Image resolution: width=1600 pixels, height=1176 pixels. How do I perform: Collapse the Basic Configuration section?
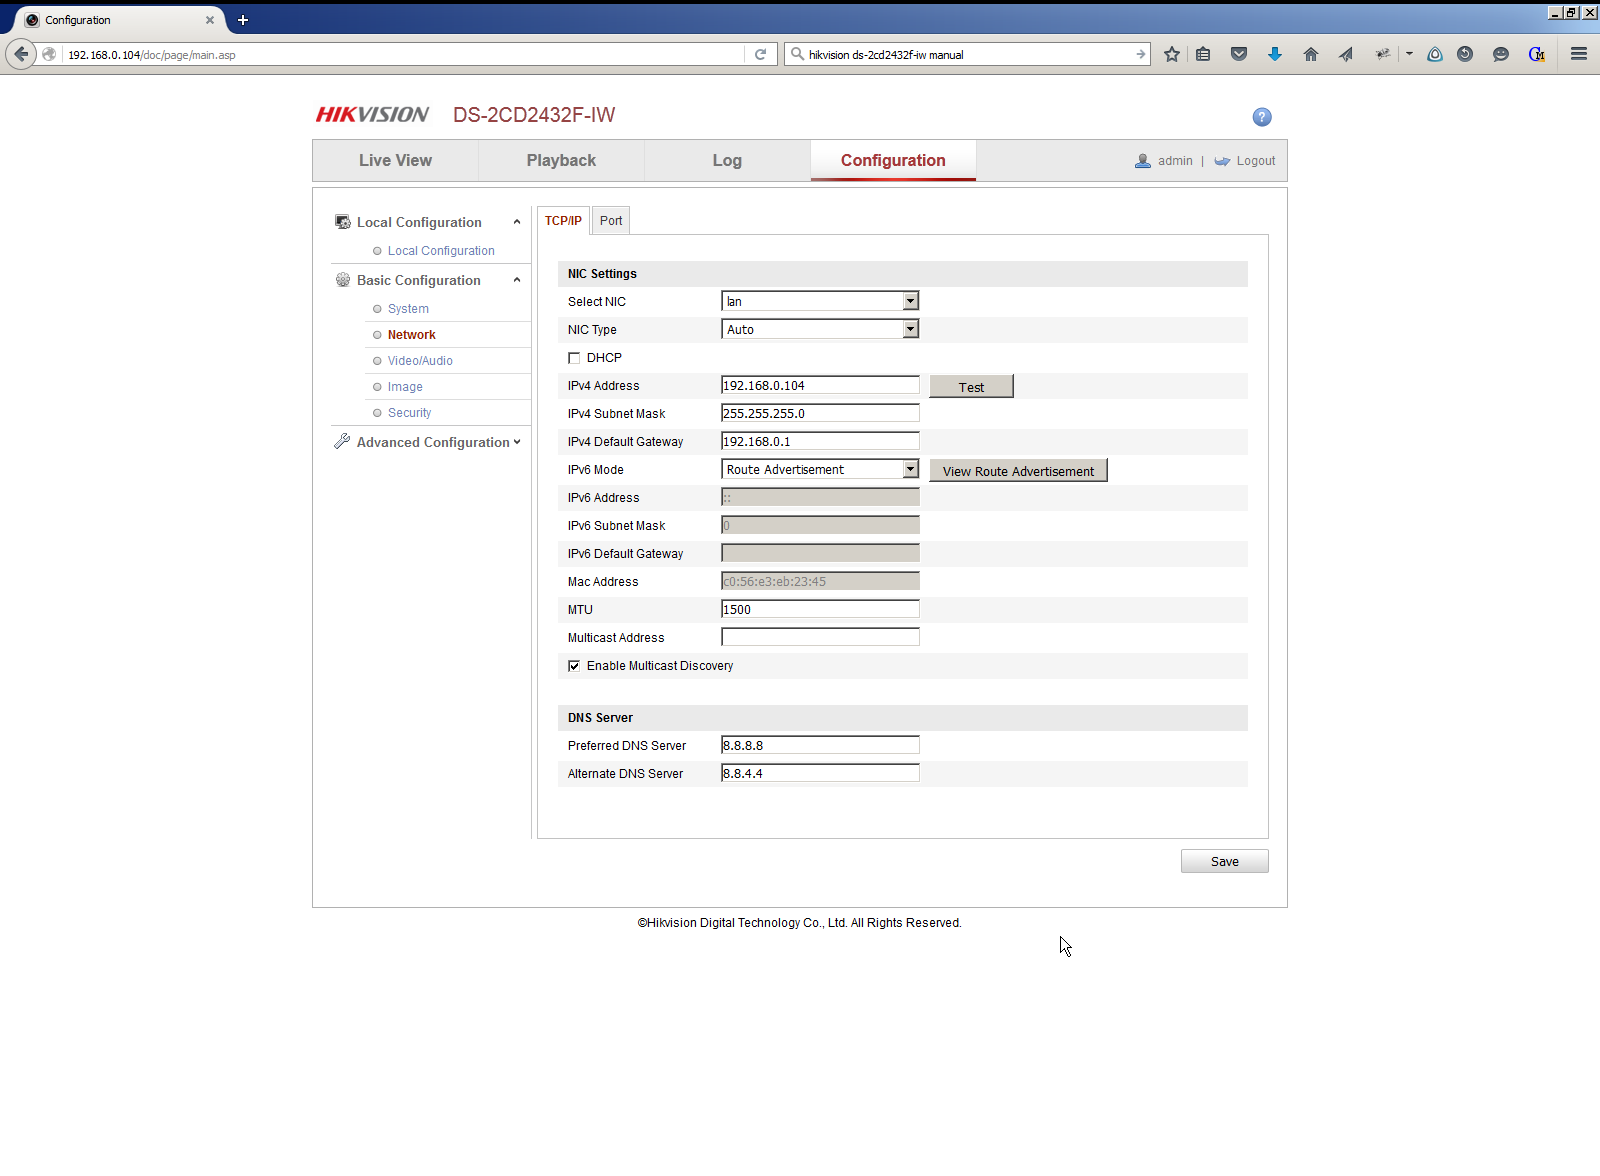(x=517, y=280)
